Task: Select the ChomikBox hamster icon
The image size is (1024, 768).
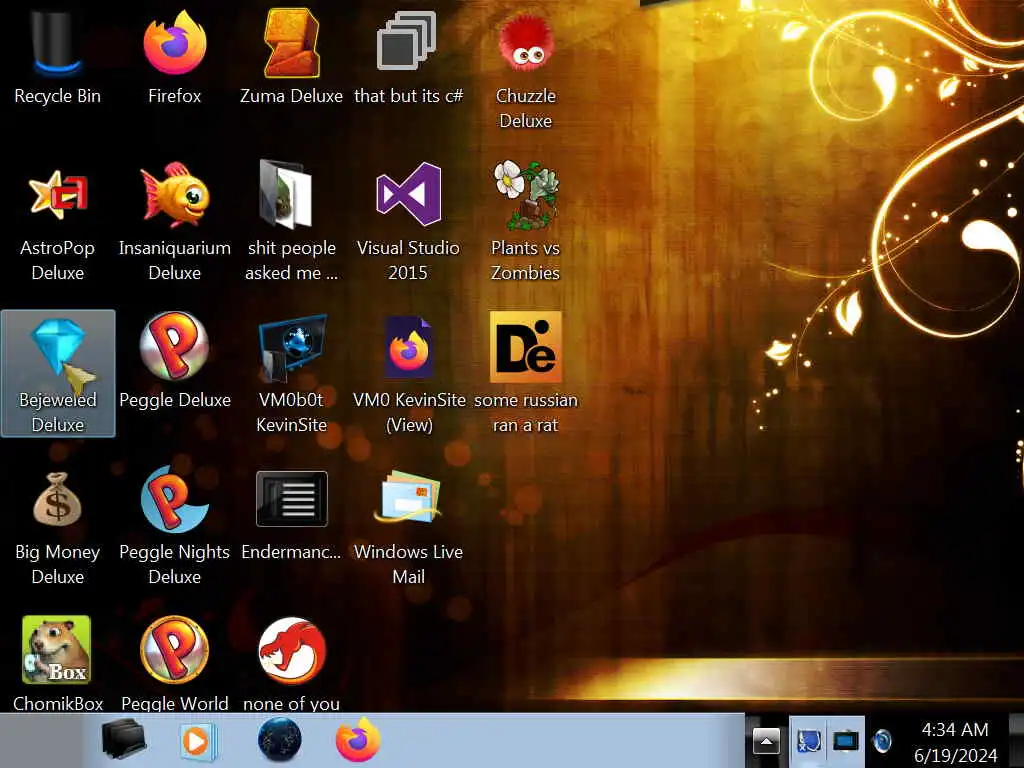Action: pos(56,650)
